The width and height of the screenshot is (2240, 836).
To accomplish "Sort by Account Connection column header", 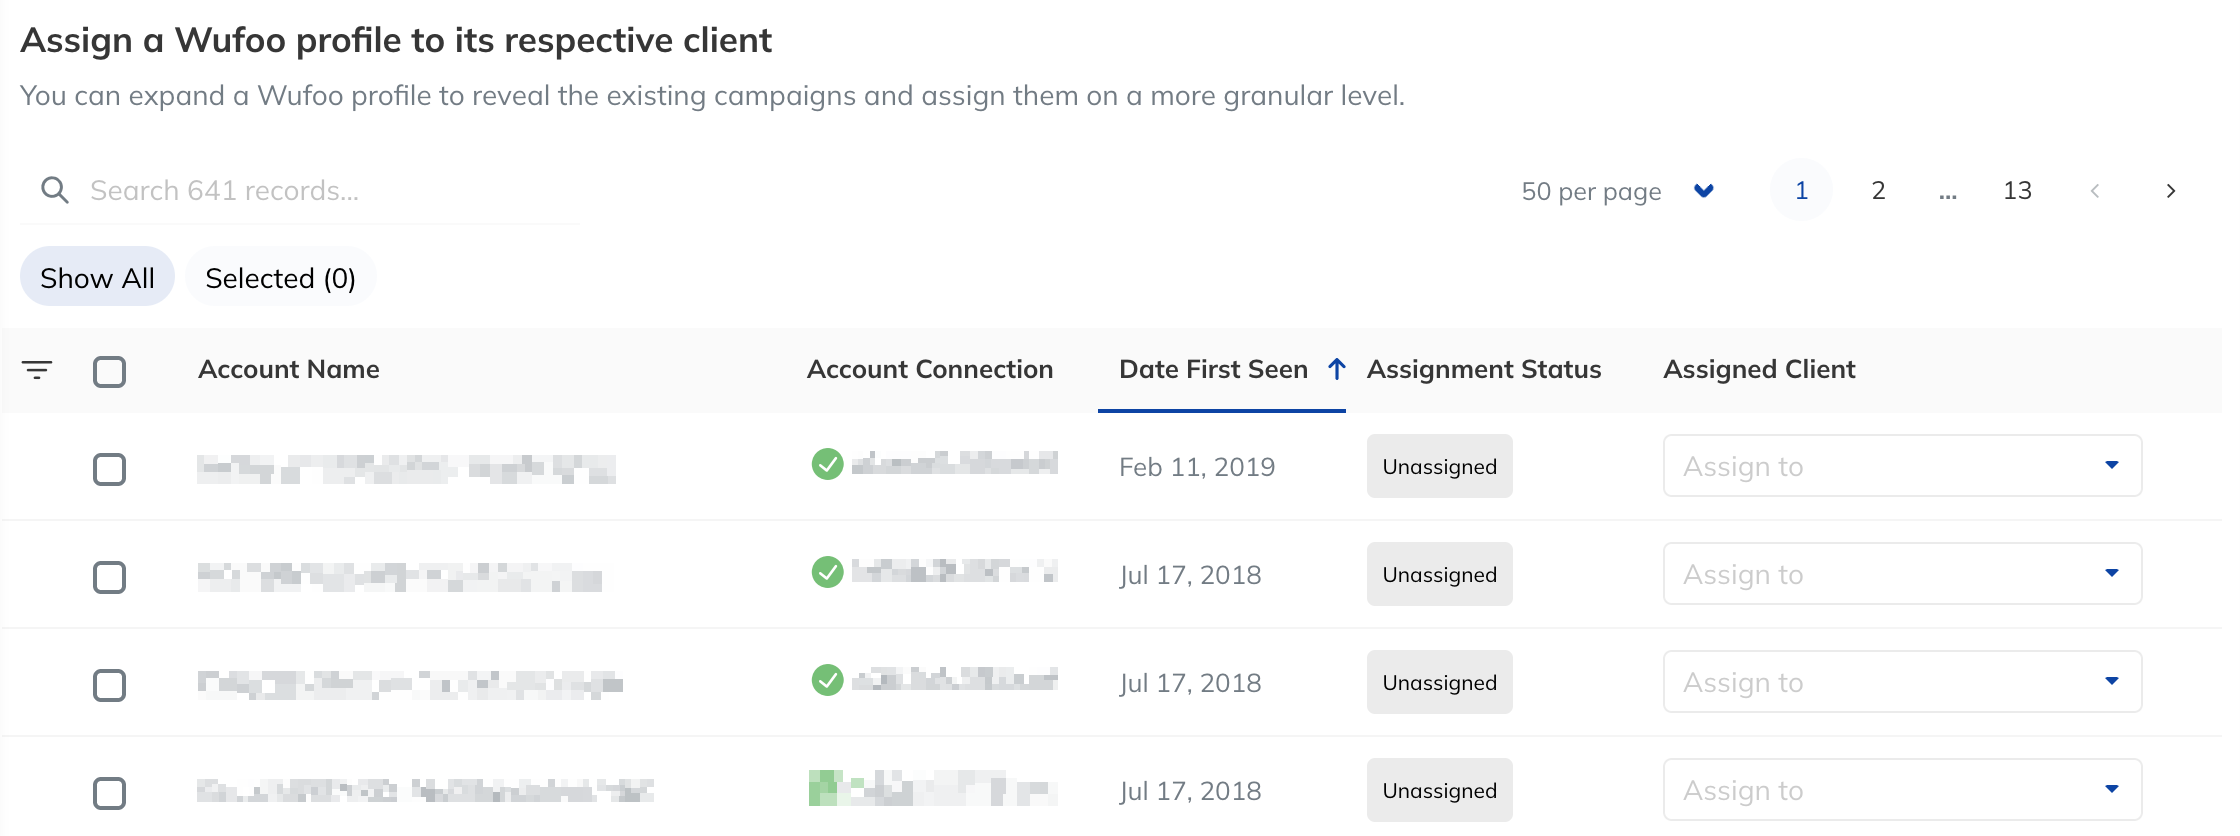I will point(930,369).
